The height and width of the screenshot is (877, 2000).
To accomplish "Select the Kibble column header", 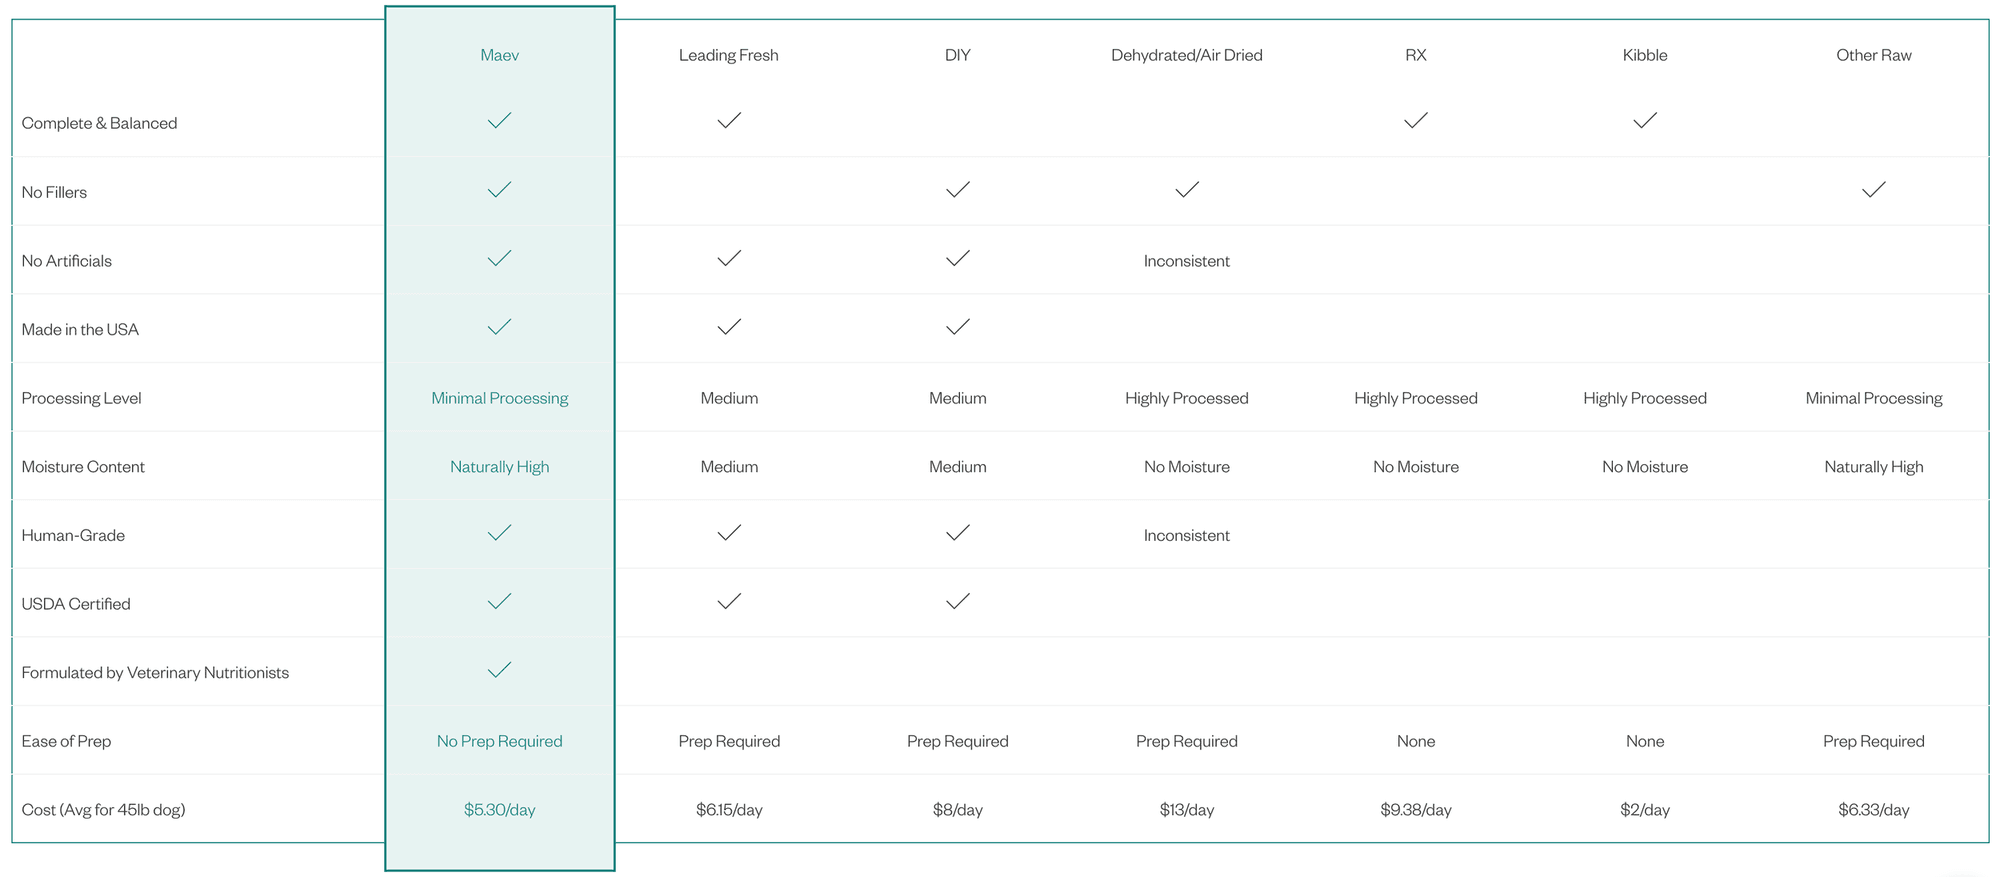I will click(1645, 55).
